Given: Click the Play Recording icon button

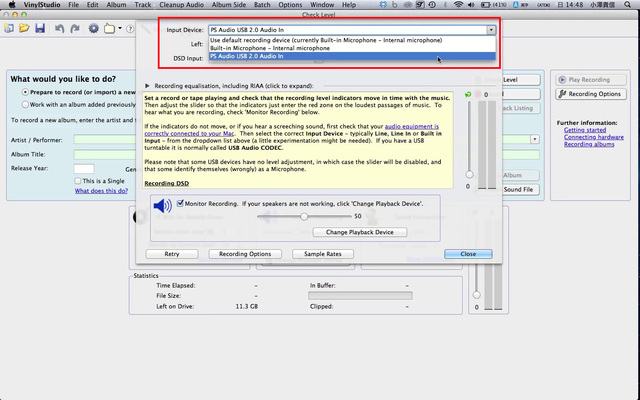Looking at the screenshot, I should [562, 80].
